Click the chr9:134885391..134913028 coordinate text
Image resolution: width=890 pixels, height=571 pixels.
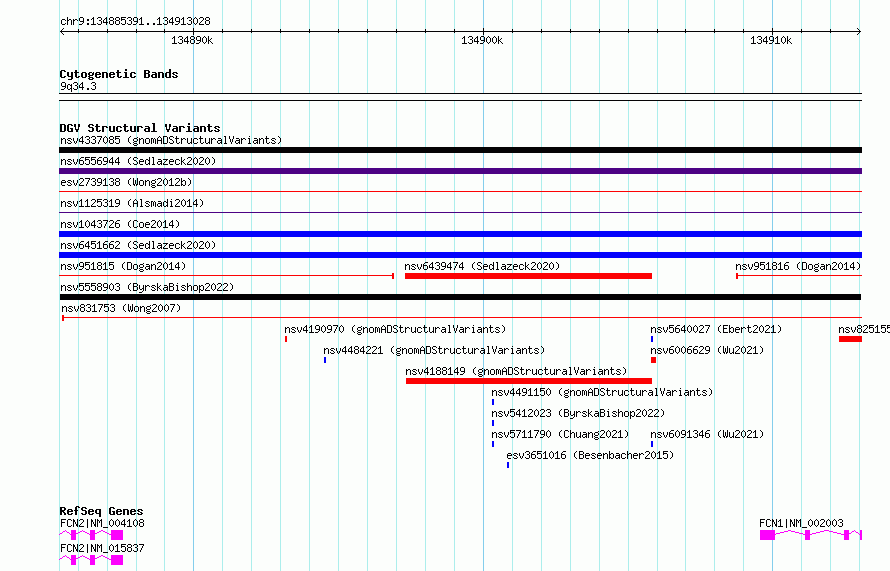pos(135,22)
